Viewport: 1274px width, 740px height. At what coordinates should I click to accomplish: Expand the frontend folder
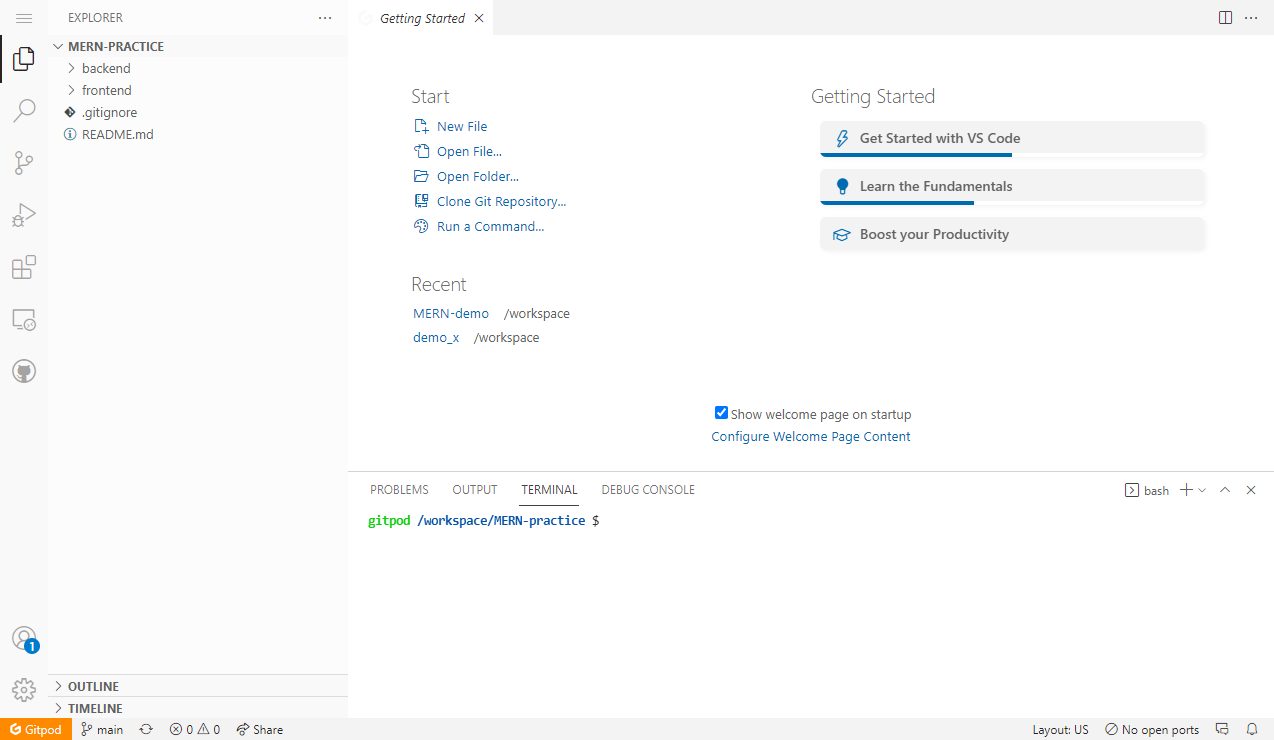[x=198, y=90]
